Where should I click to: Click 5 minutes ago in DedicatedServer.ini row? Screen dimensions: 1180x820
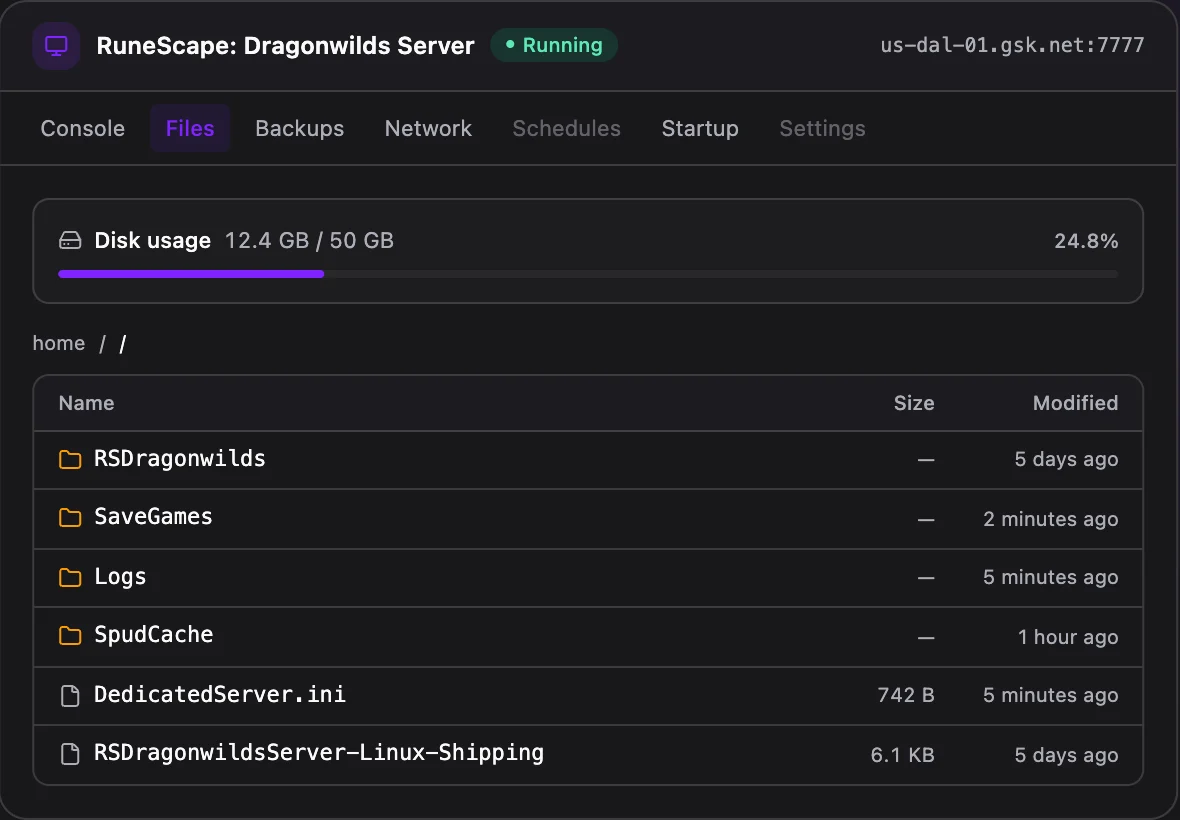point(1051,695)
